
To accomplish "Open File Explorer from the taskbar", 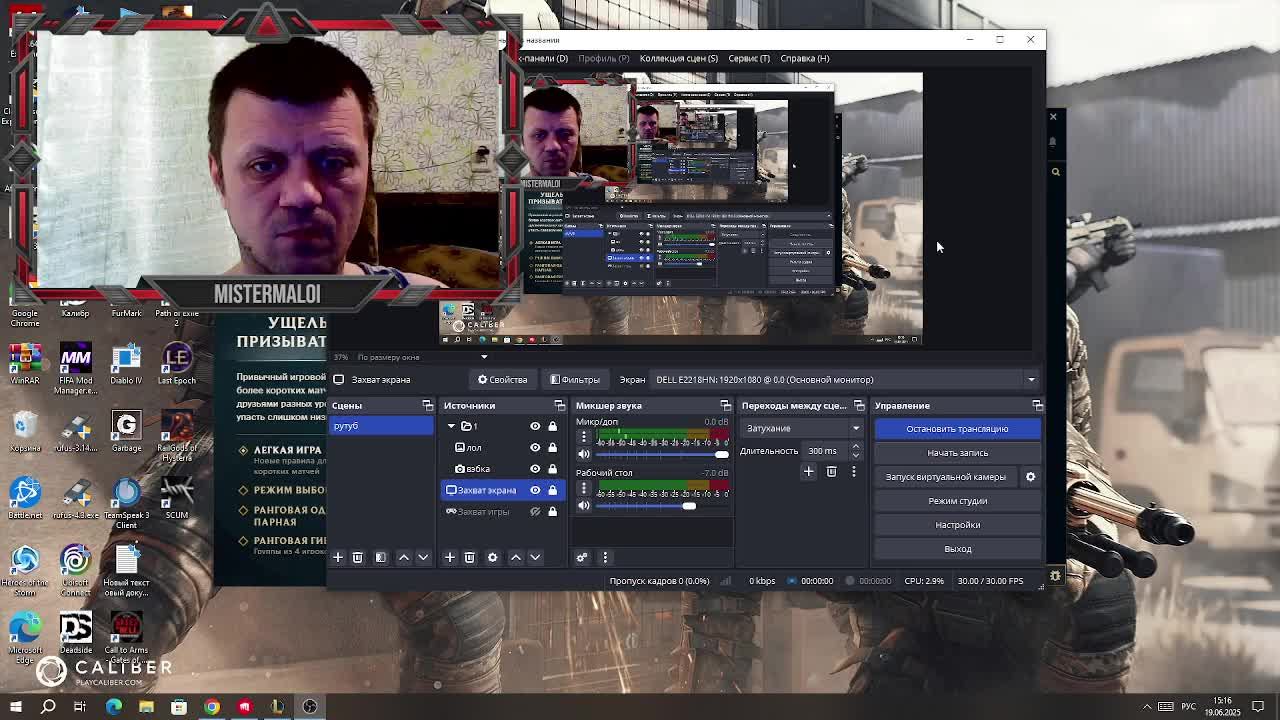I will pos(146,707).
